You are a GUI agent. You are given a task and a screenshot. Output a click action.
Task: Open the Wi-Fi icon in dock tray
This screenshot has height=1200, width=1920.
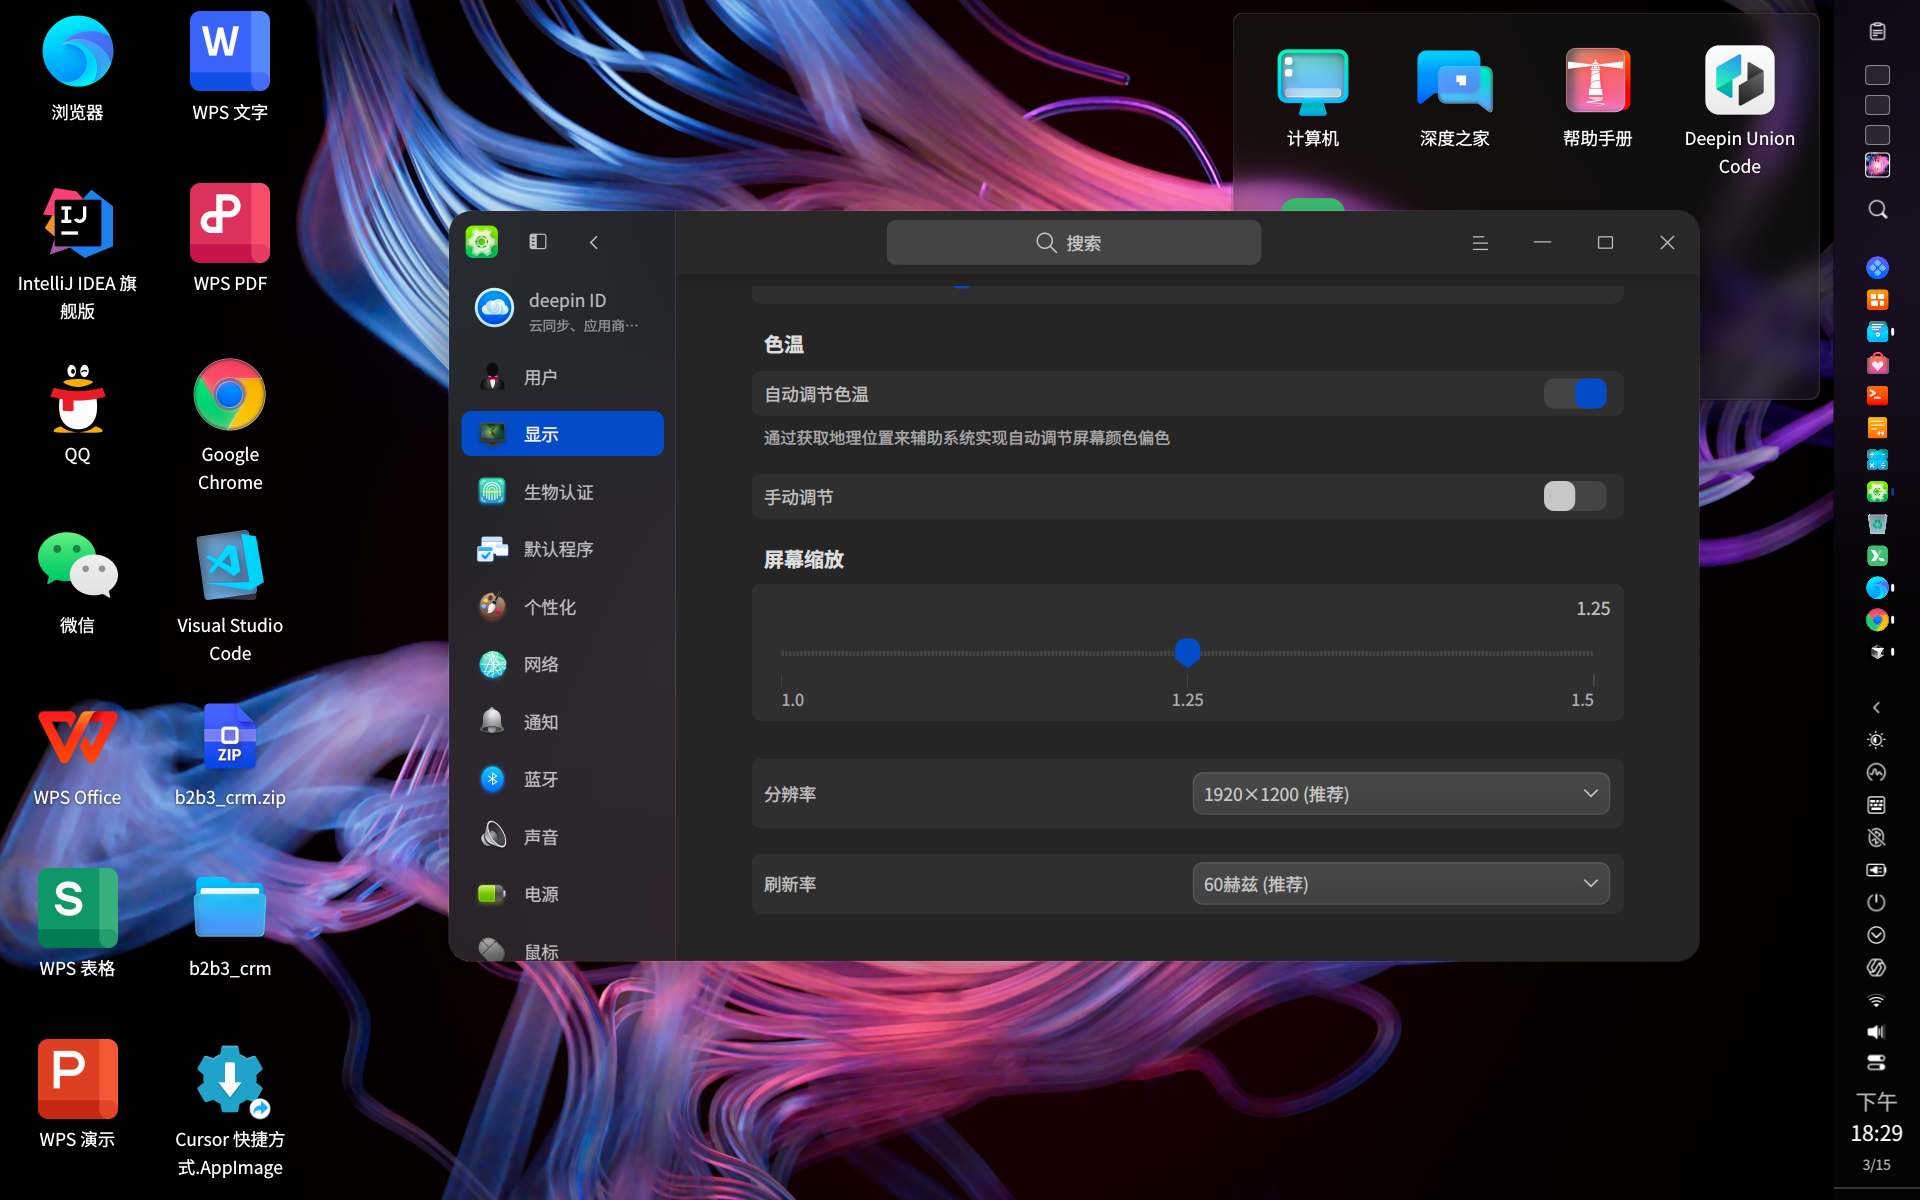coord(1876,1000)
